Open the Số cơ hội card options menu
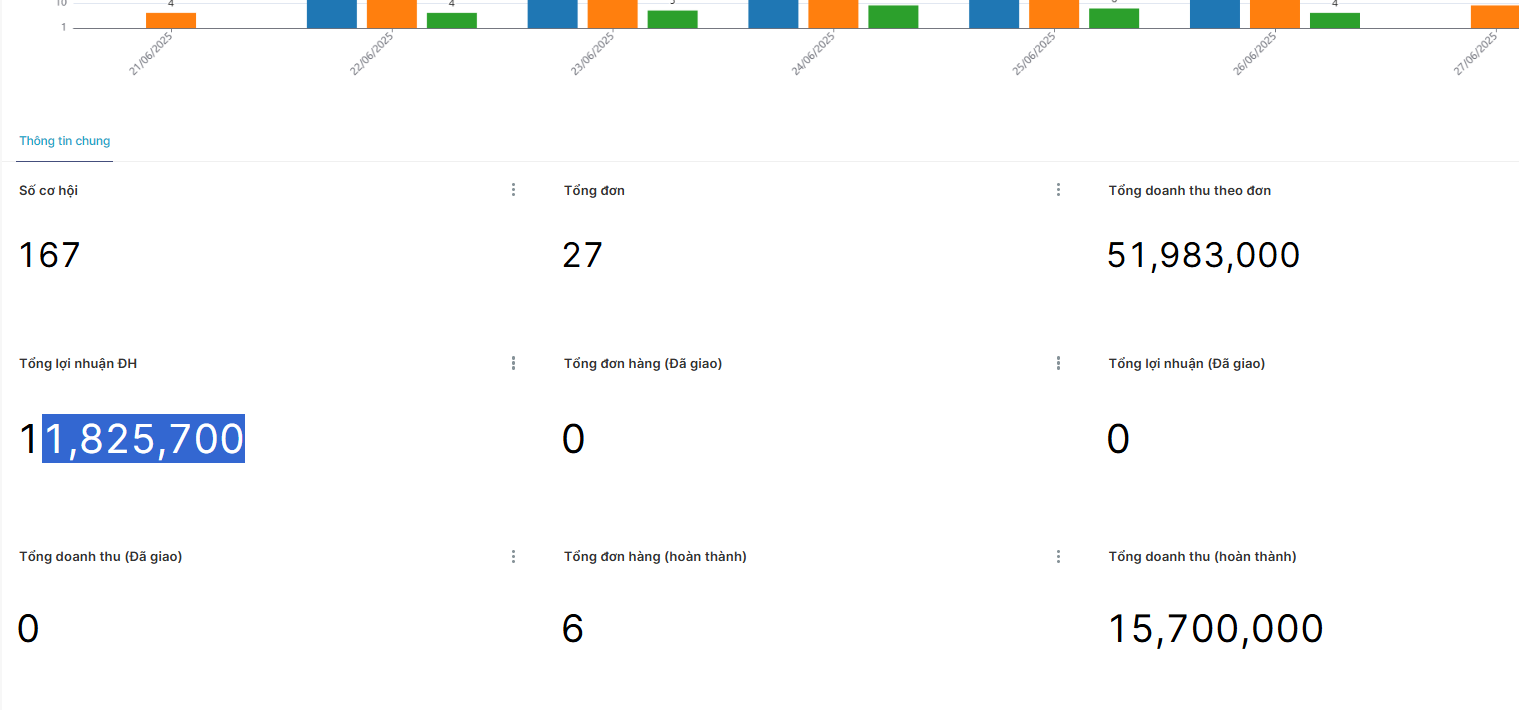Screen dimensions: 1519x710 click(513, 190)
